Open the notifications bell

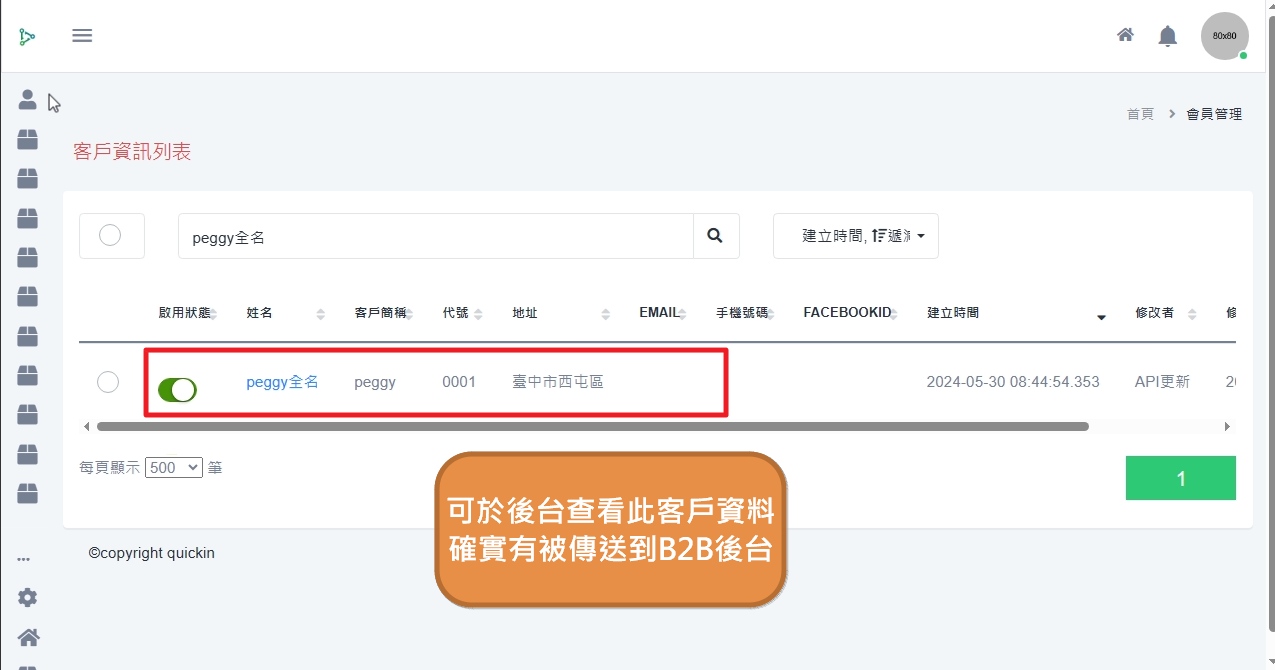1167,36
